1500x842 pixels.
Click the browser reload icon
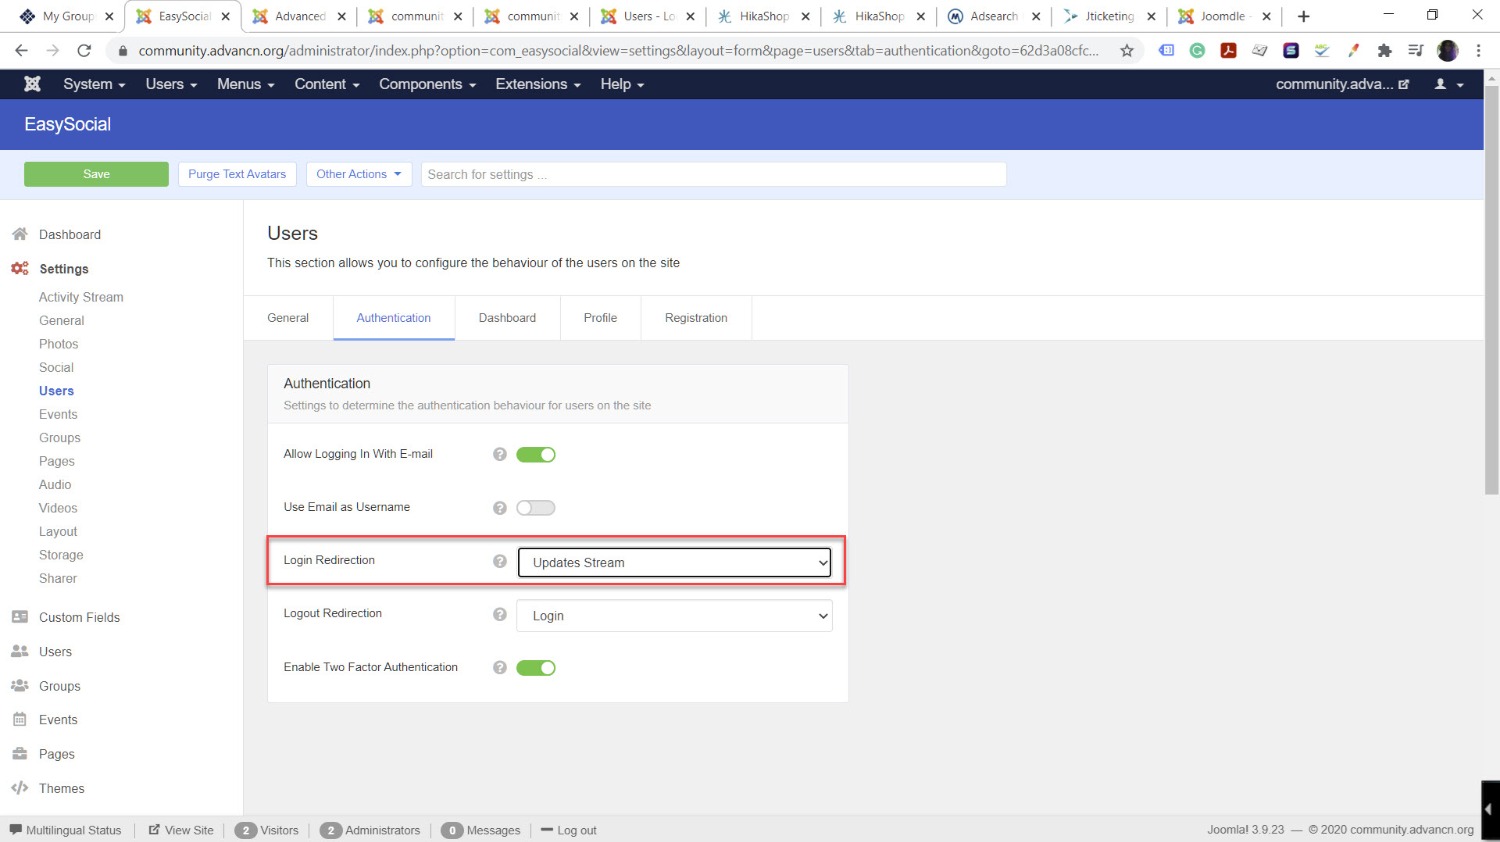(x=84, y=50)
